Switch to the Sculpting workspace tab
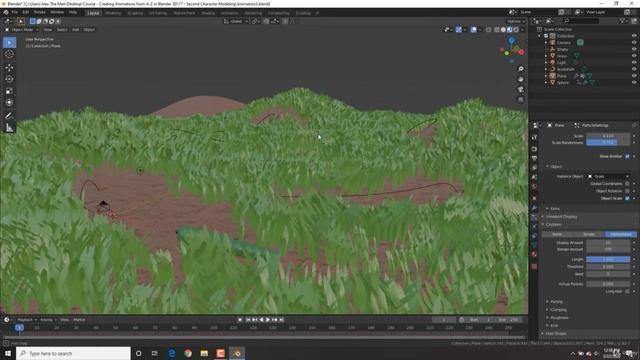This screenshot has width=640, height=360. pyautogui.click(x=135, y=13)
